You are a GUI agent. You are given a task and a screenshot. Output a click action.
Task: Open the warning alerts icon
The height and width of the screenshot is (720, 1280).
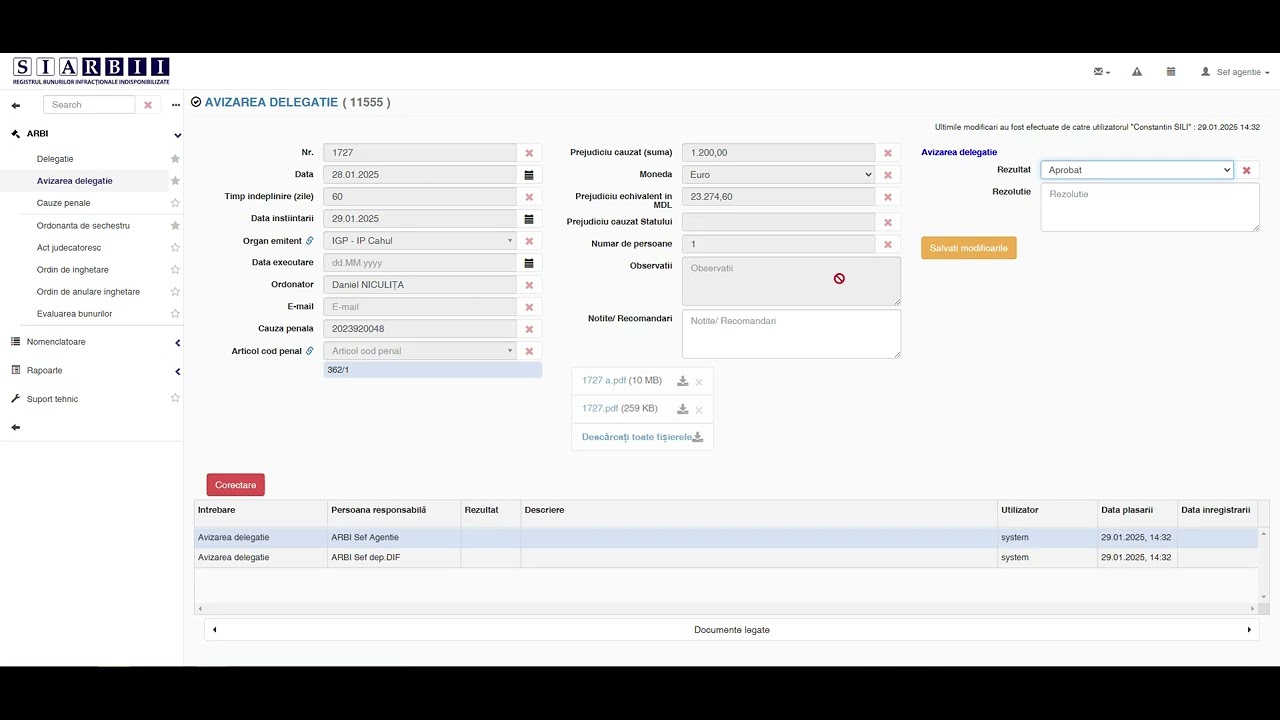click(1137, 72)
